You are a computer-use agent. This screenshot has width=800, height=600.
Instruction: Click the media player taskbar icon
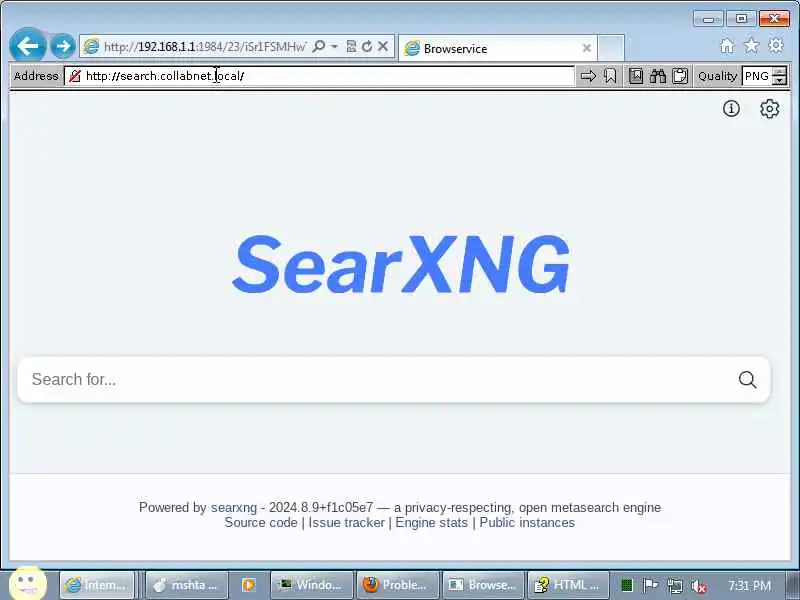coord(248,585)
